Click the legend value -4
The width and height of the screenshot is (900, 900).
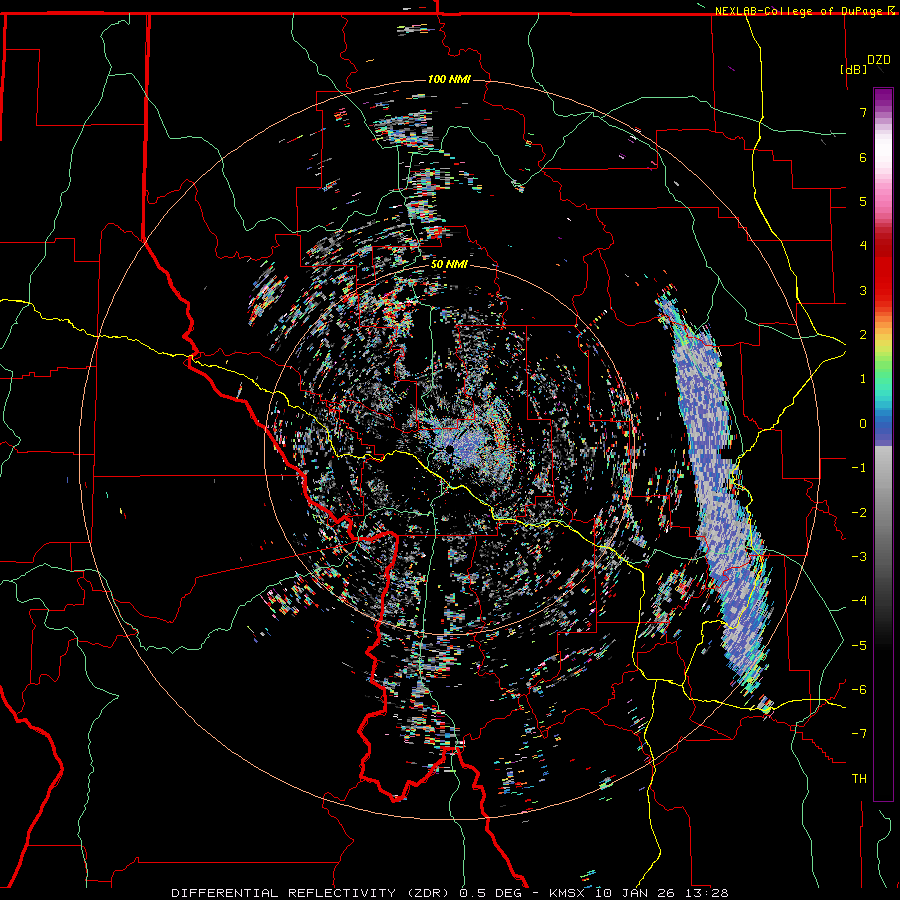click(x=859, y=601)
